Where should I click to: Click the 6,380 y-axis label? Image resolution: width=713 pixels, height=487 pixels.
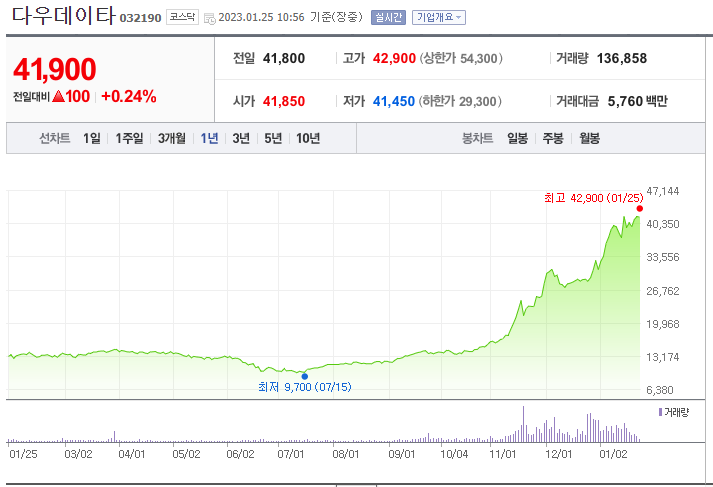(x=660, y=390)
